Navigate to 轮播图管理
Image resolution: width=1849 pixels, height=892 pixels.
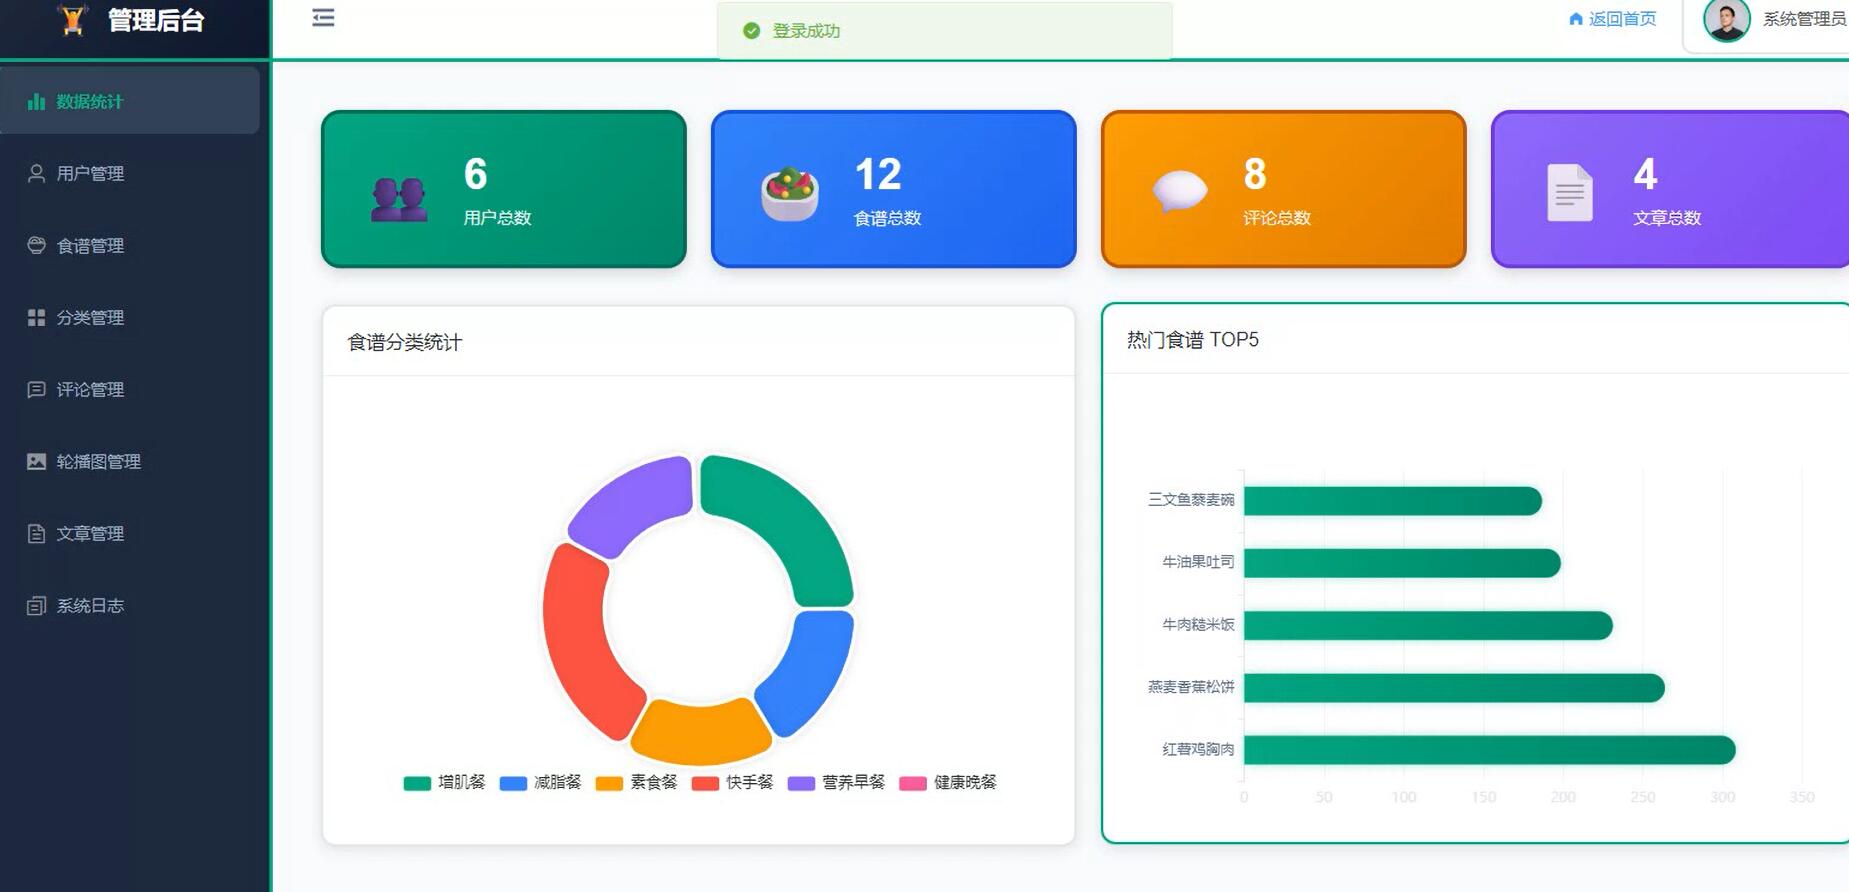point(130,461)
